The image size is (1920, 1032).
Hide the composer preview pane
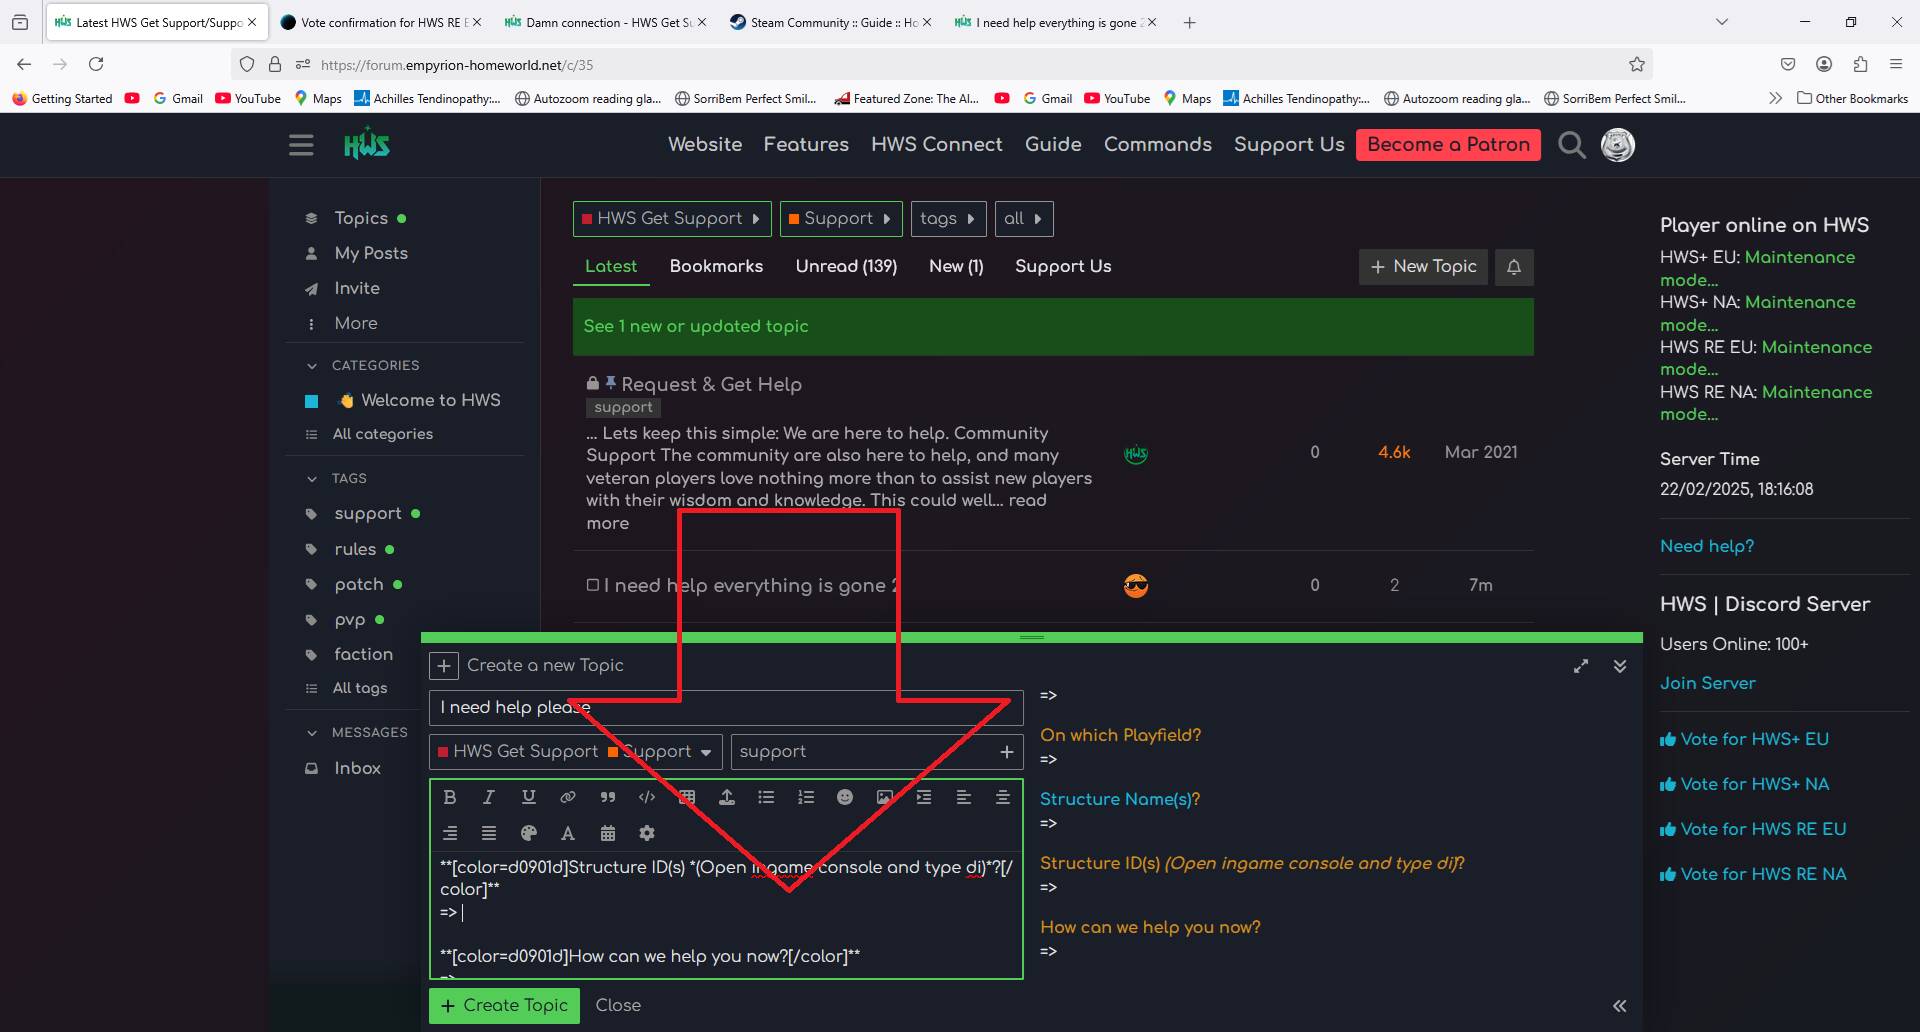[1620, 1006]
